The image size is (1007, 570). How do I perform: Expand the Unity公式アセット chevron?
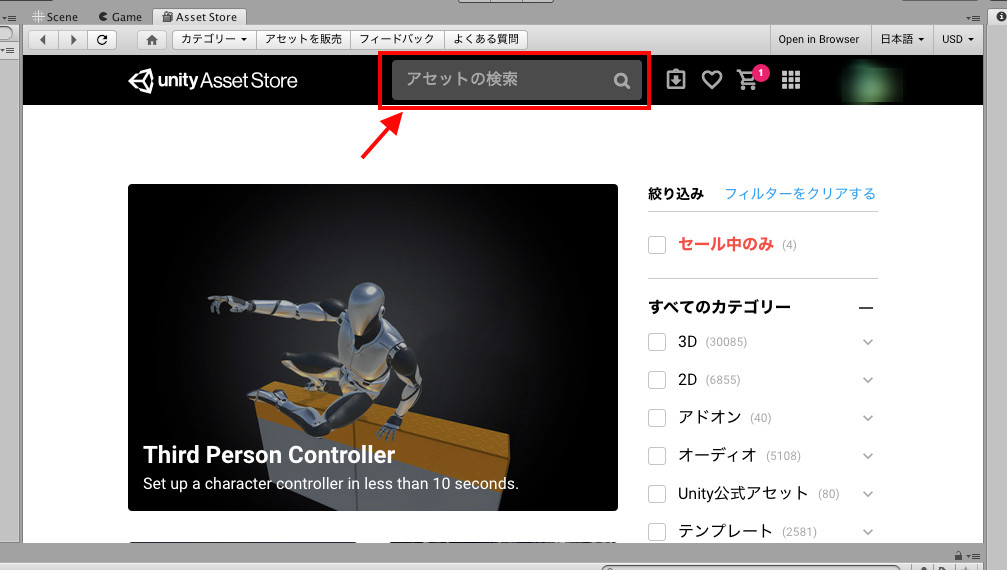(868, 494)
